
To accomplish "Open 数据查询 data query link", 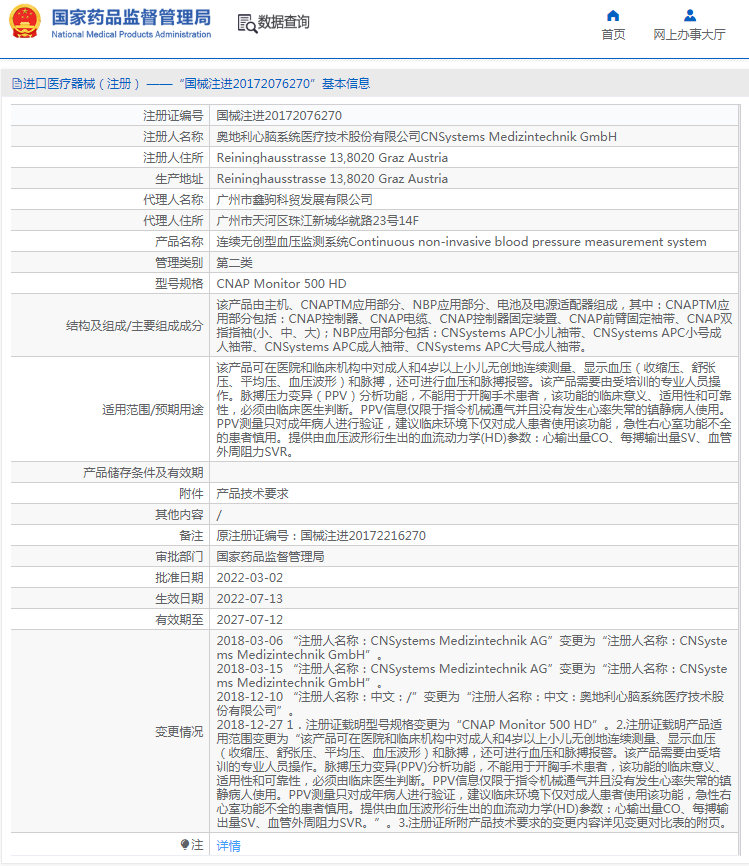I will click(283, 22).
